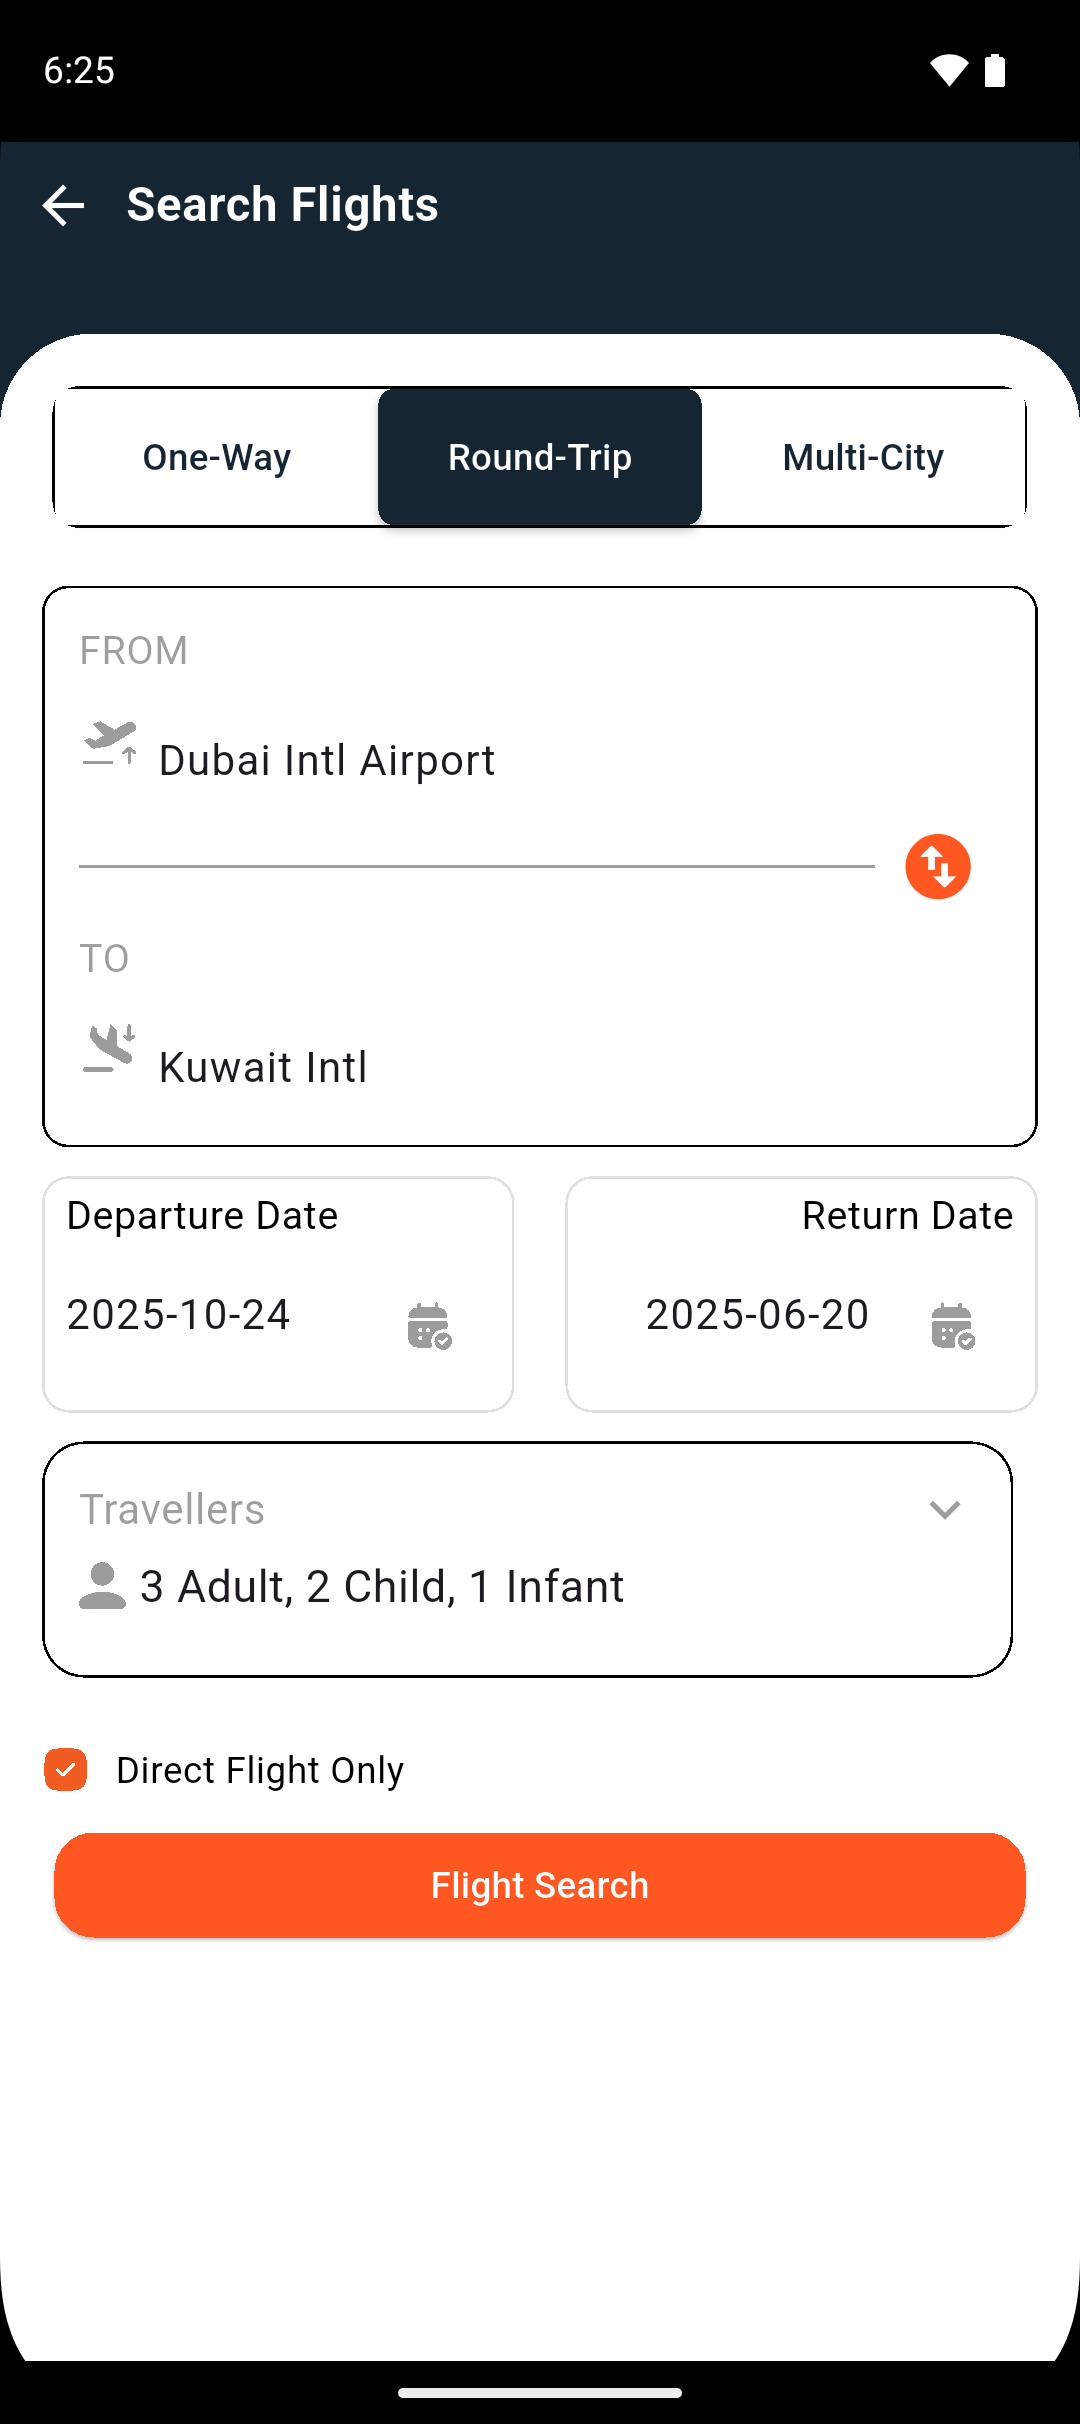Open the 3 Adult, 2 Child, 1 Infant selector
Screen dimensions: 1080x2424
click(382, 1587)
